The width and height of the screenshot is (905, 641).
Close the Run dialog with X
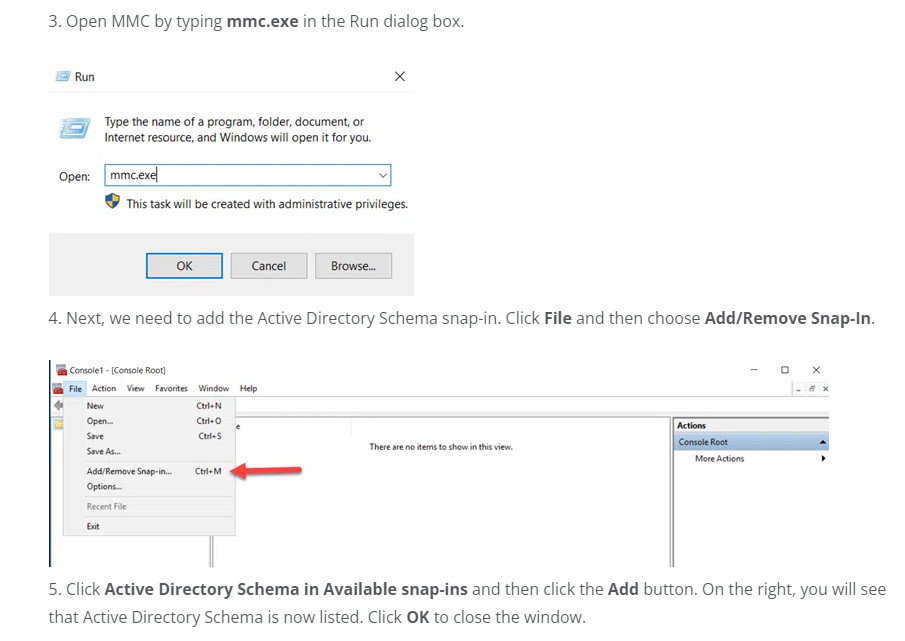[x=400, y=77]
